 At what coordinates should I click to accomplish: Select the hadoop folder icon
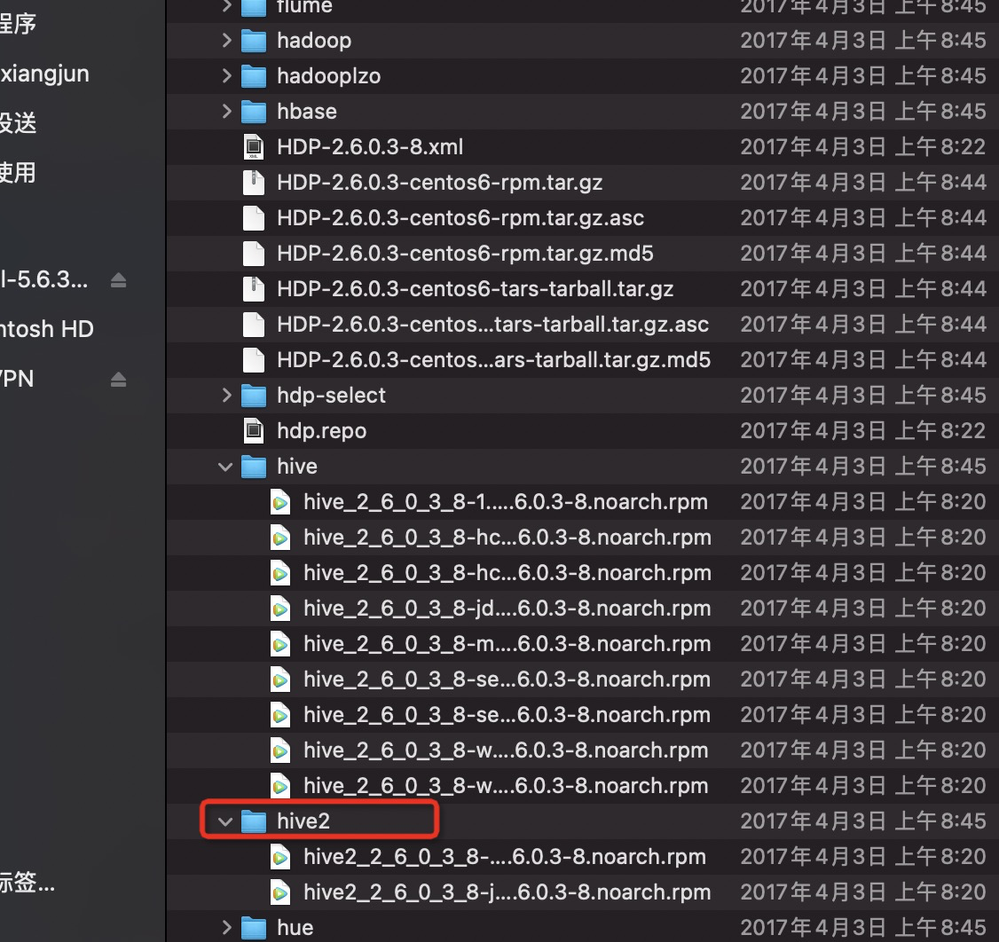(254, 41)
